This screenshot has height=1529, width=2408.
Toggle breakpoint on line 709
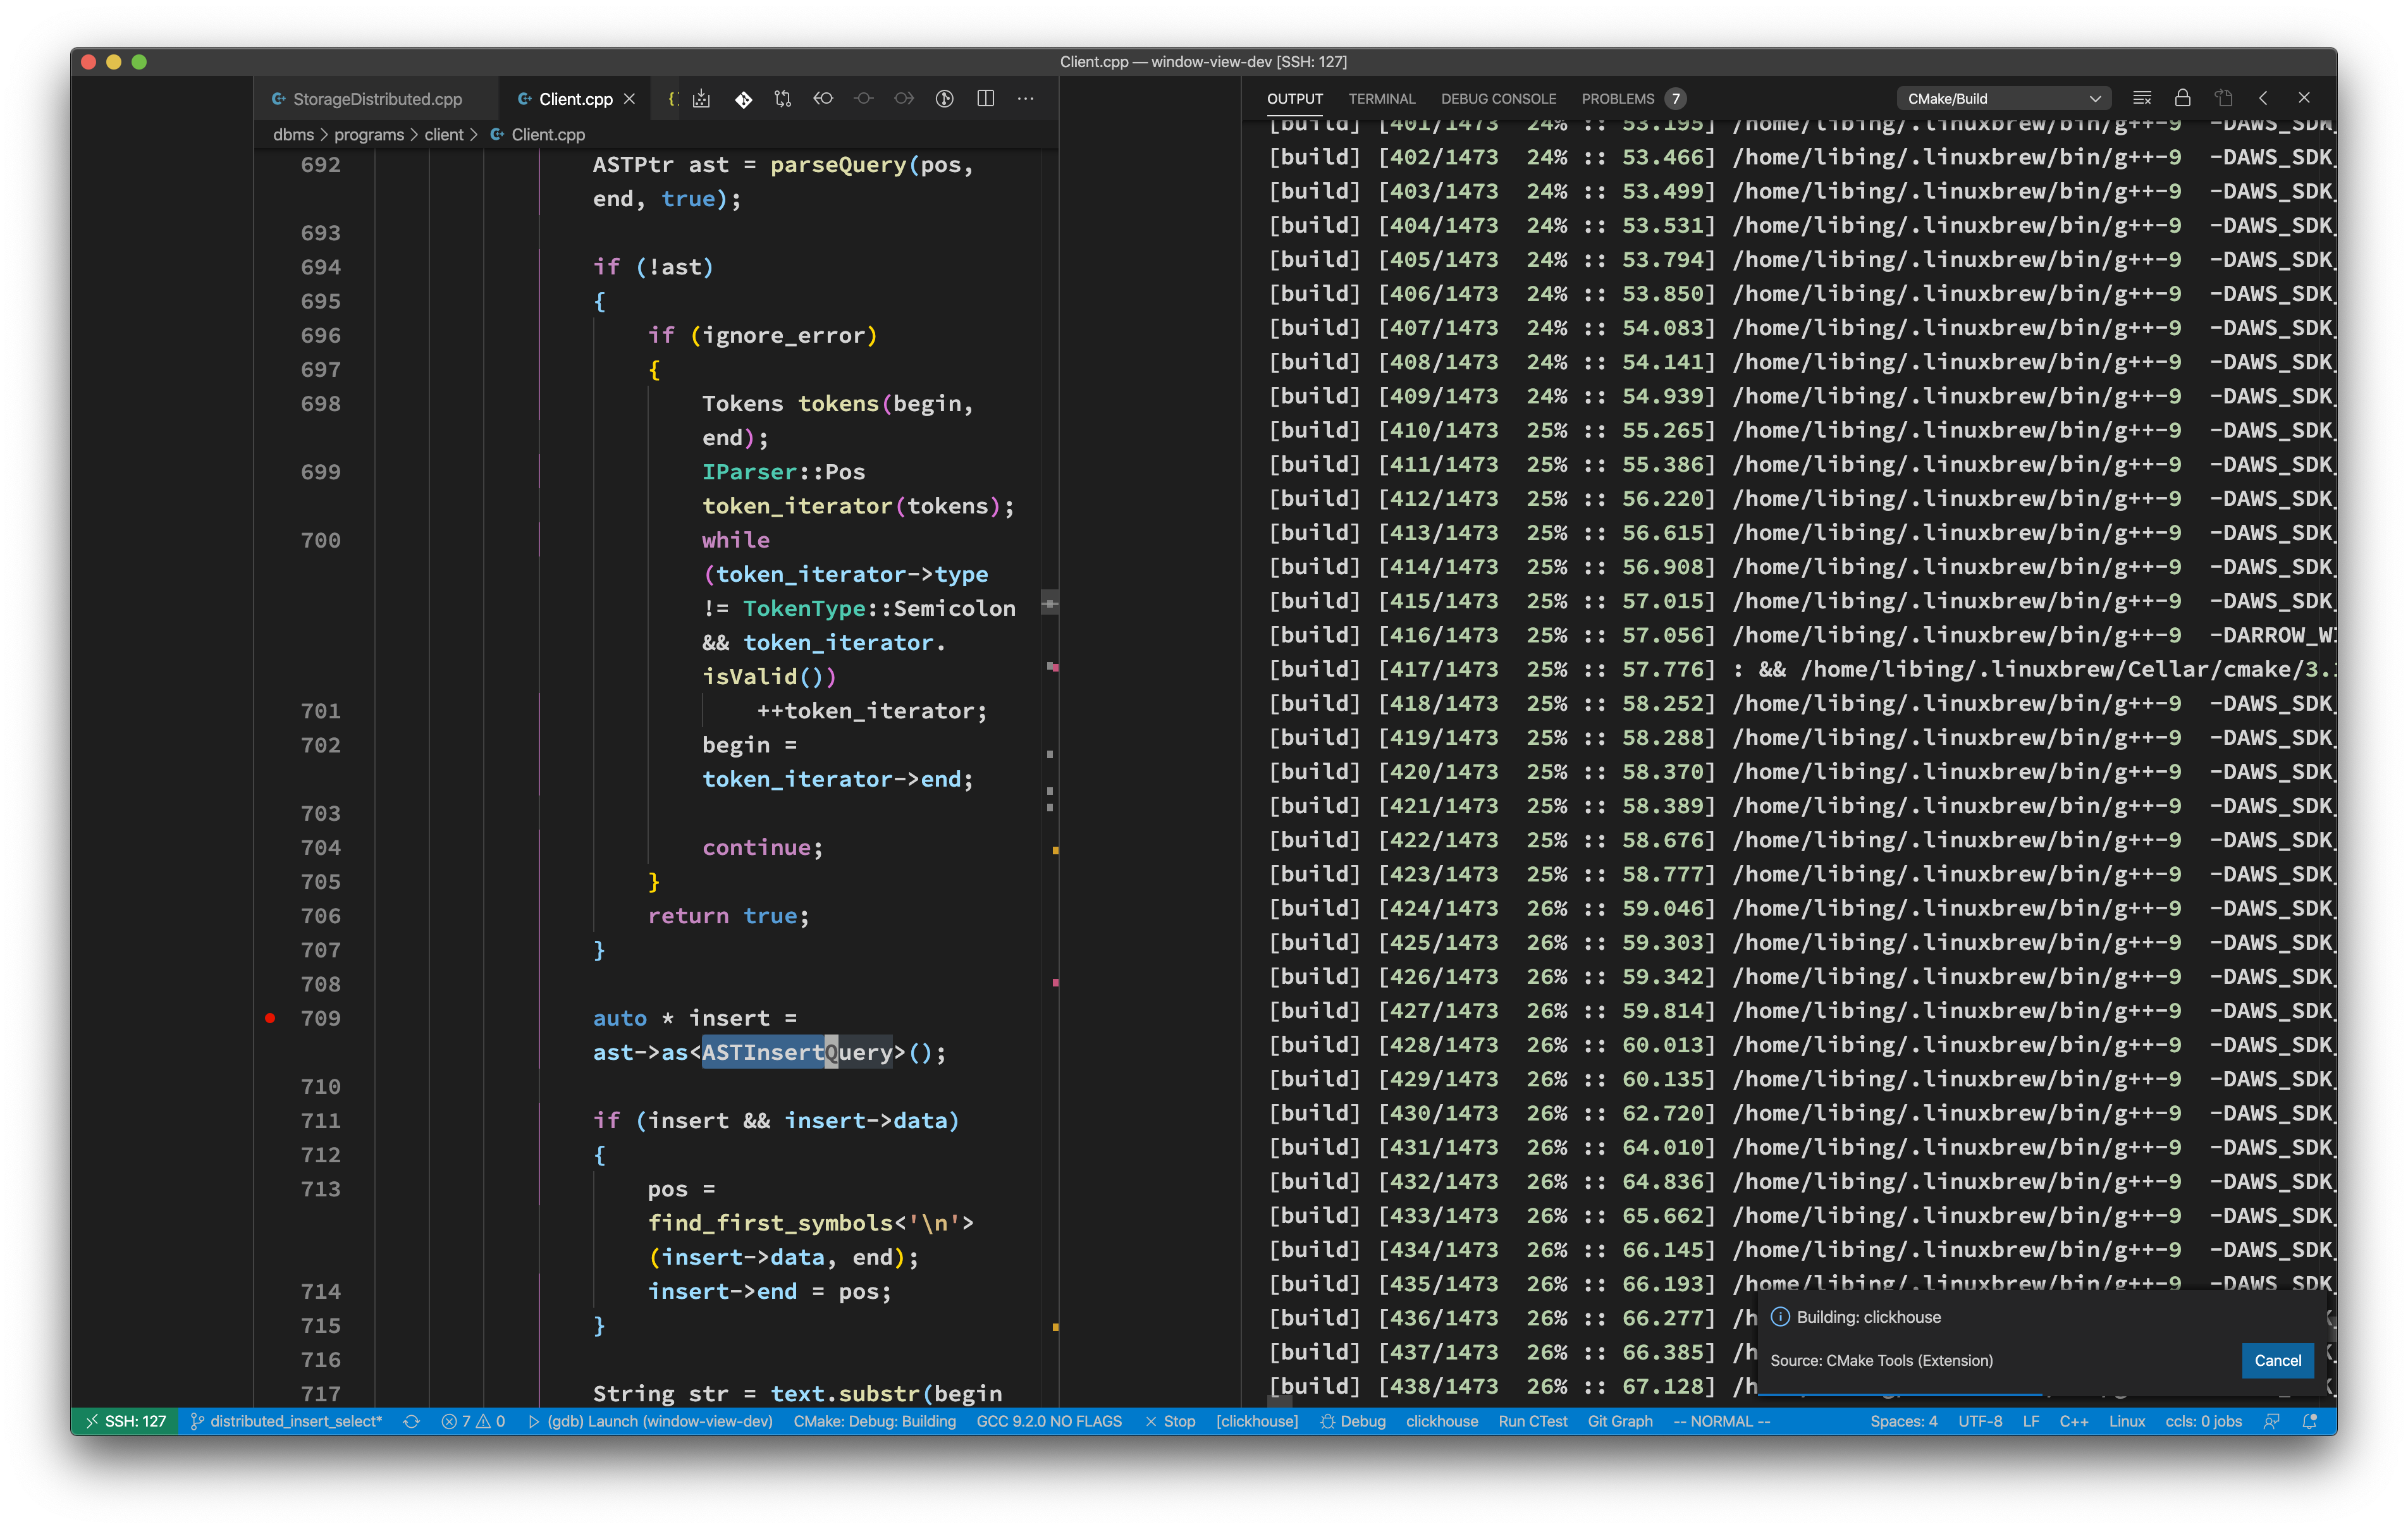coord(270,1018)
